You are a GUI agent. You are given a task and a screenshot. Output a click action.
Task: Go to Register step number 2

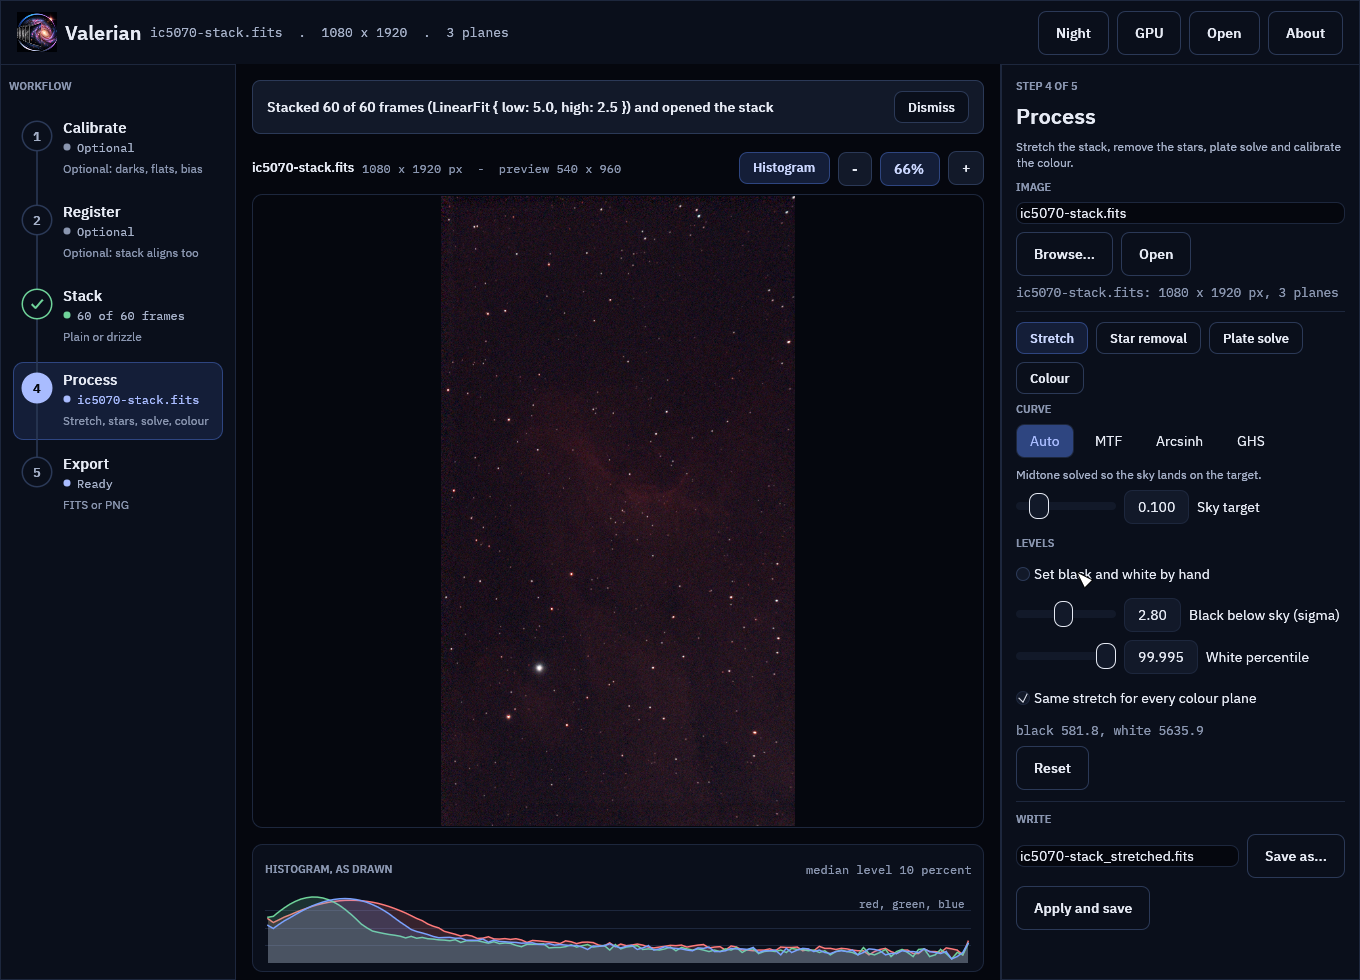click(x=37, y=220)
